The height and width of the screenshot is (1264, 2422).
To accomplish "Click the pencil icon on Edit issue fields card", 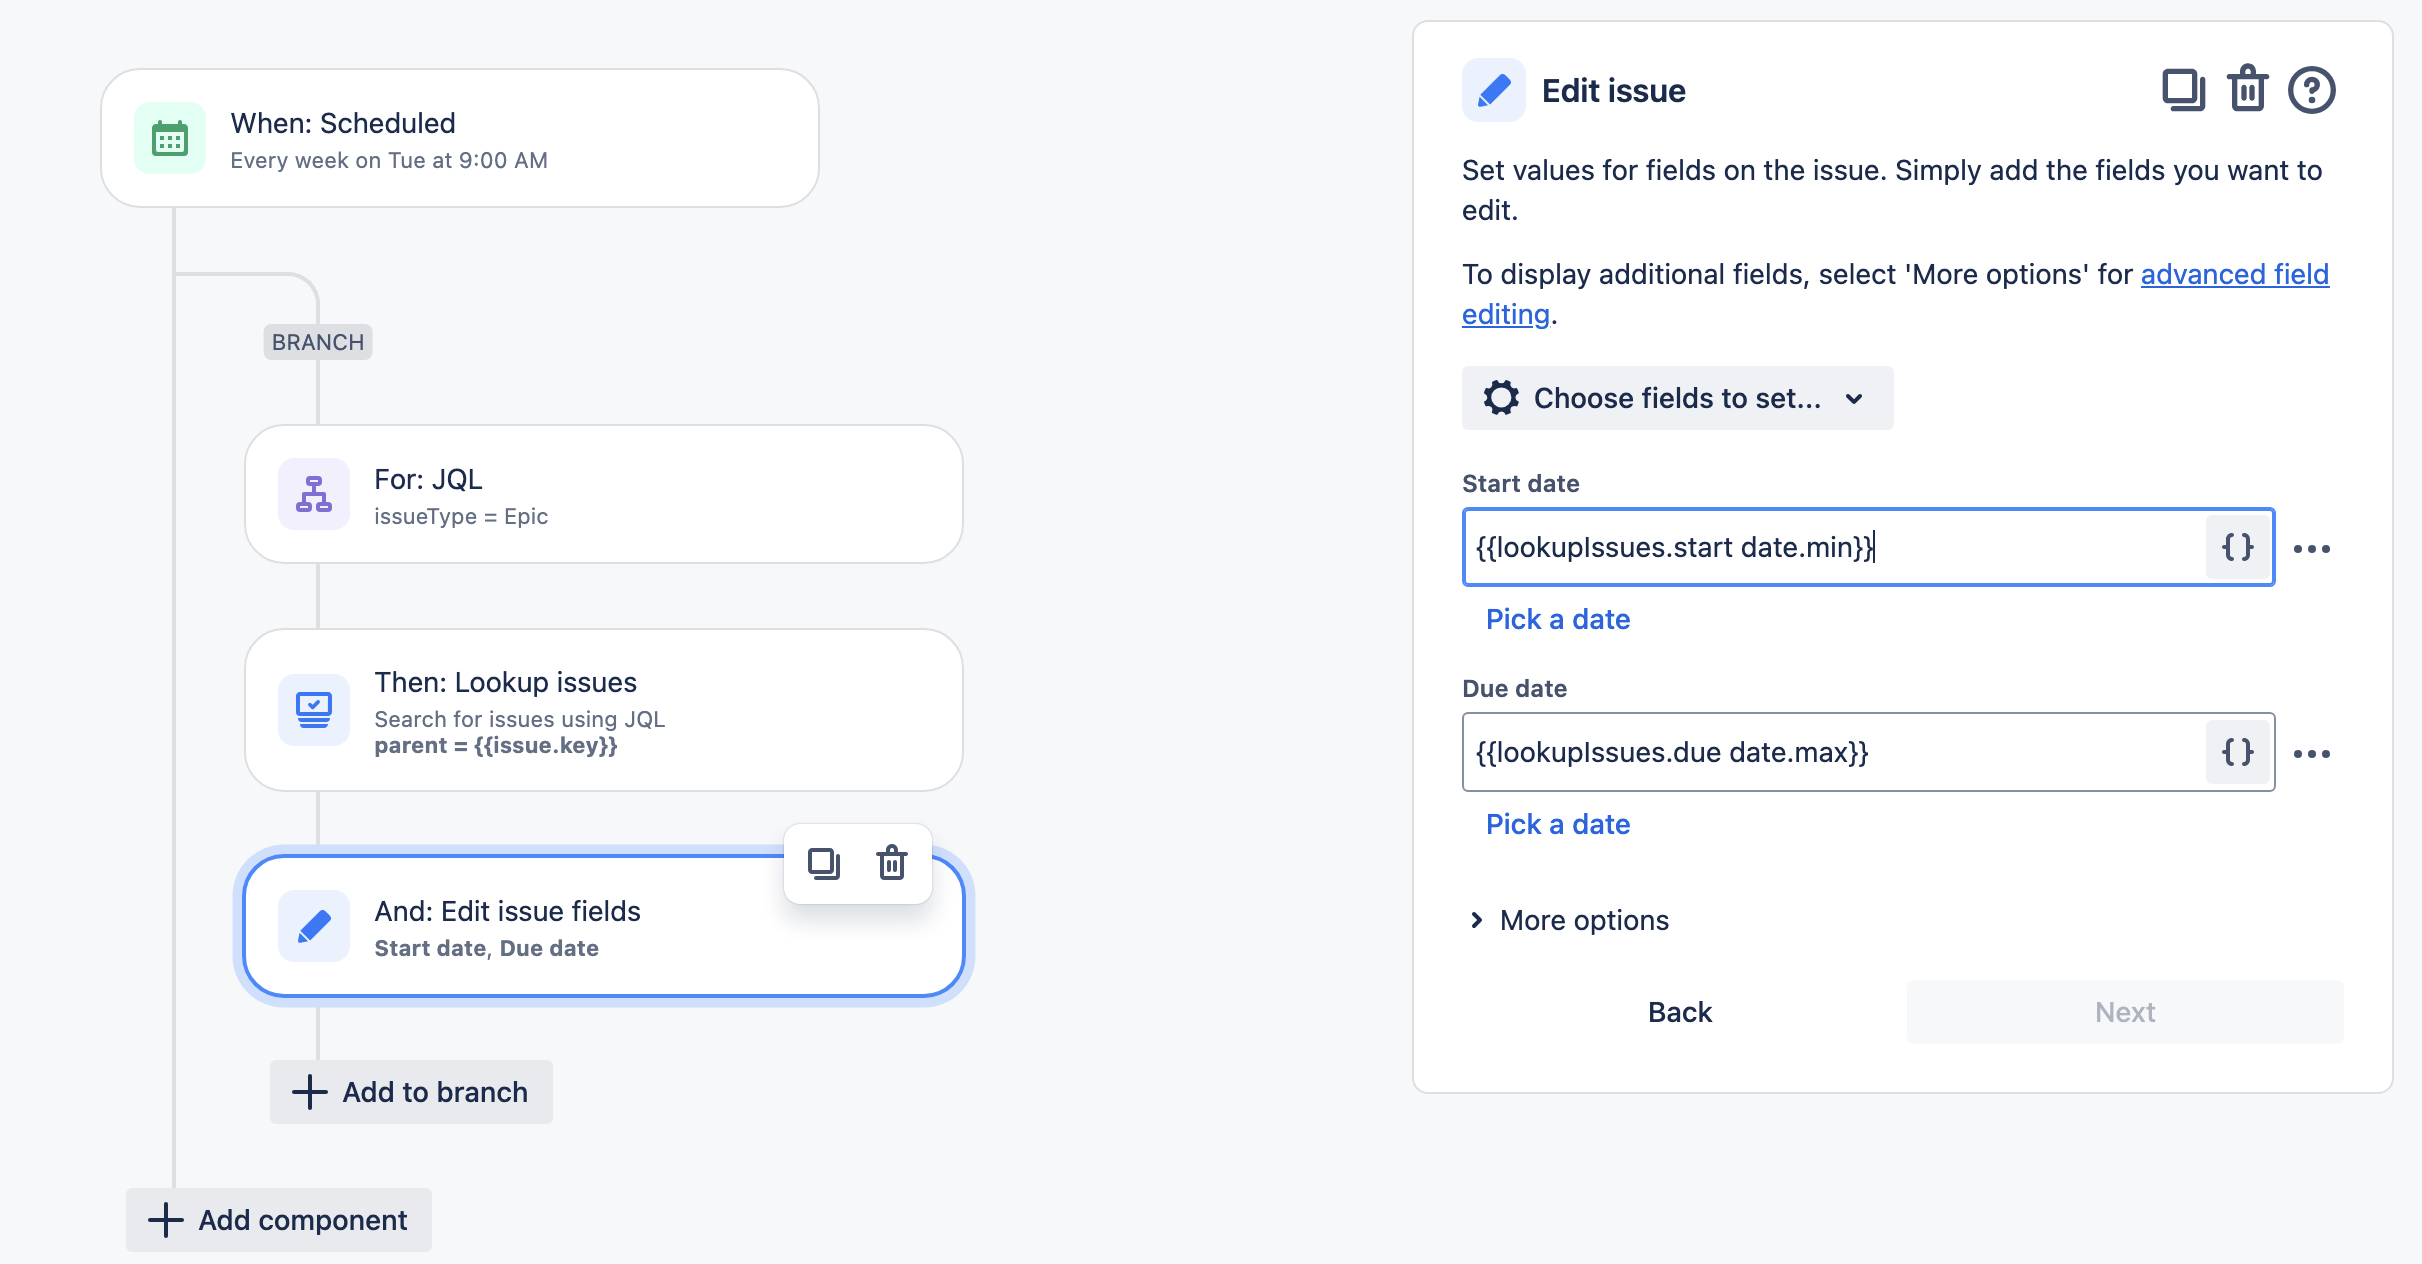I will 314,927.
